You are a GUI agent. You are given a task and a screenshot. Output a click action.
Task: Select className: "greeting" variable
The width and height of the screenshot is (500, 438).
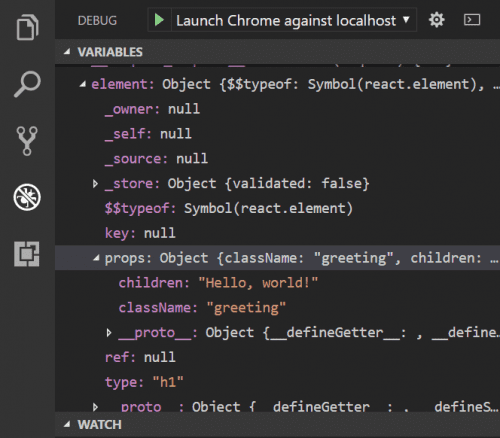277,308
